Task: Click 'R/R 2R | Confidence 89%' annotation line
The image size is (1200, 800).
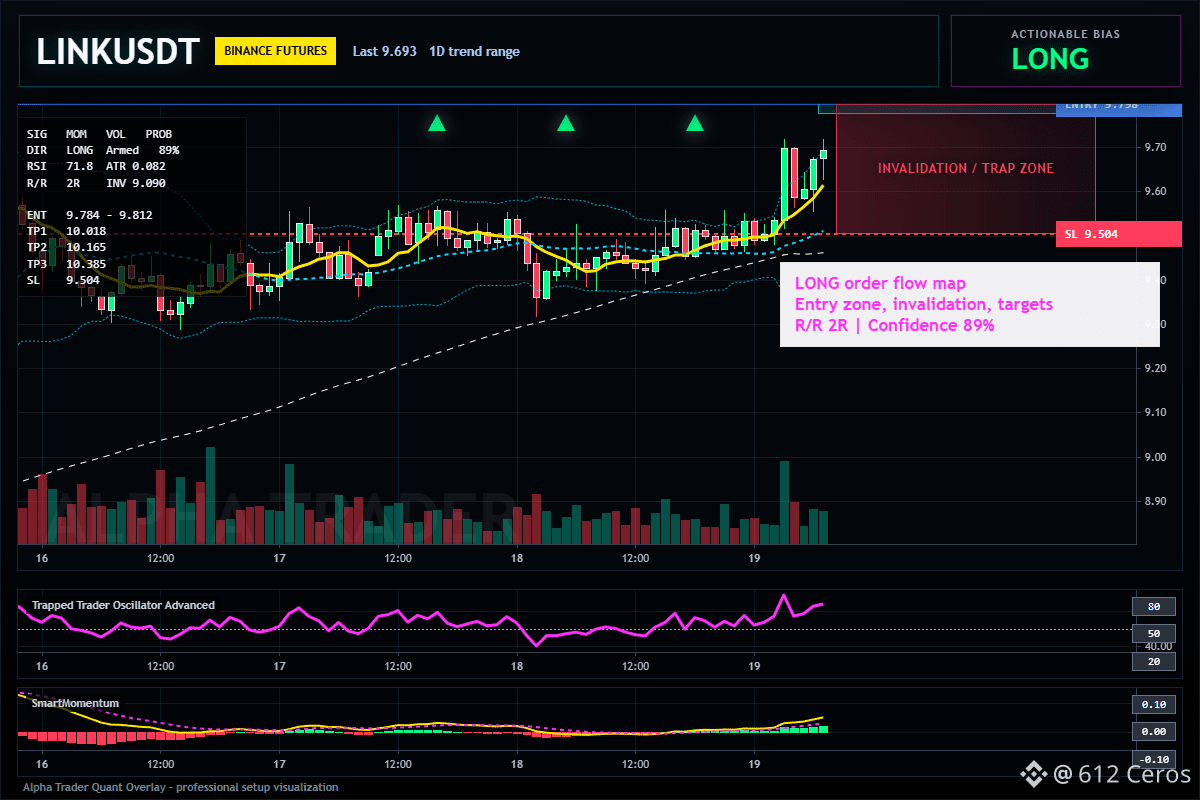Action: click(x=894, y=326)
